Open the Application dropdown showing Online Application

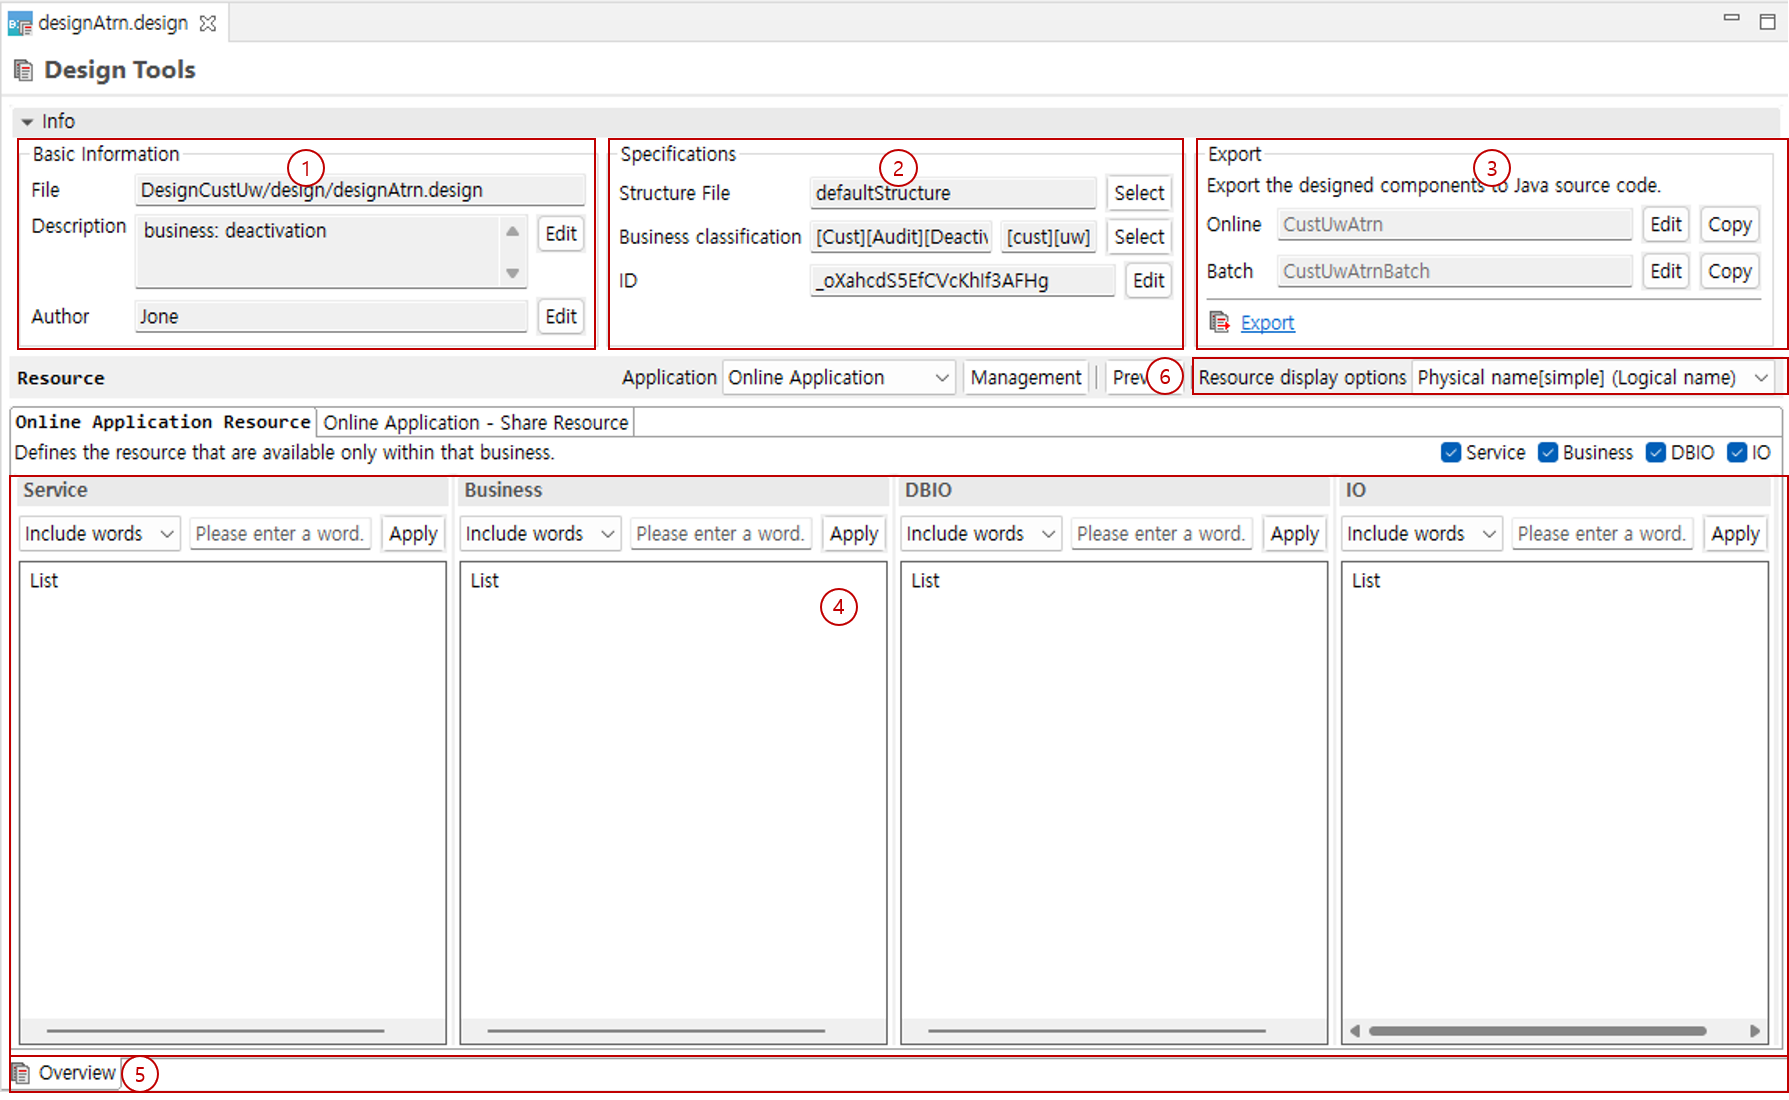838,377
